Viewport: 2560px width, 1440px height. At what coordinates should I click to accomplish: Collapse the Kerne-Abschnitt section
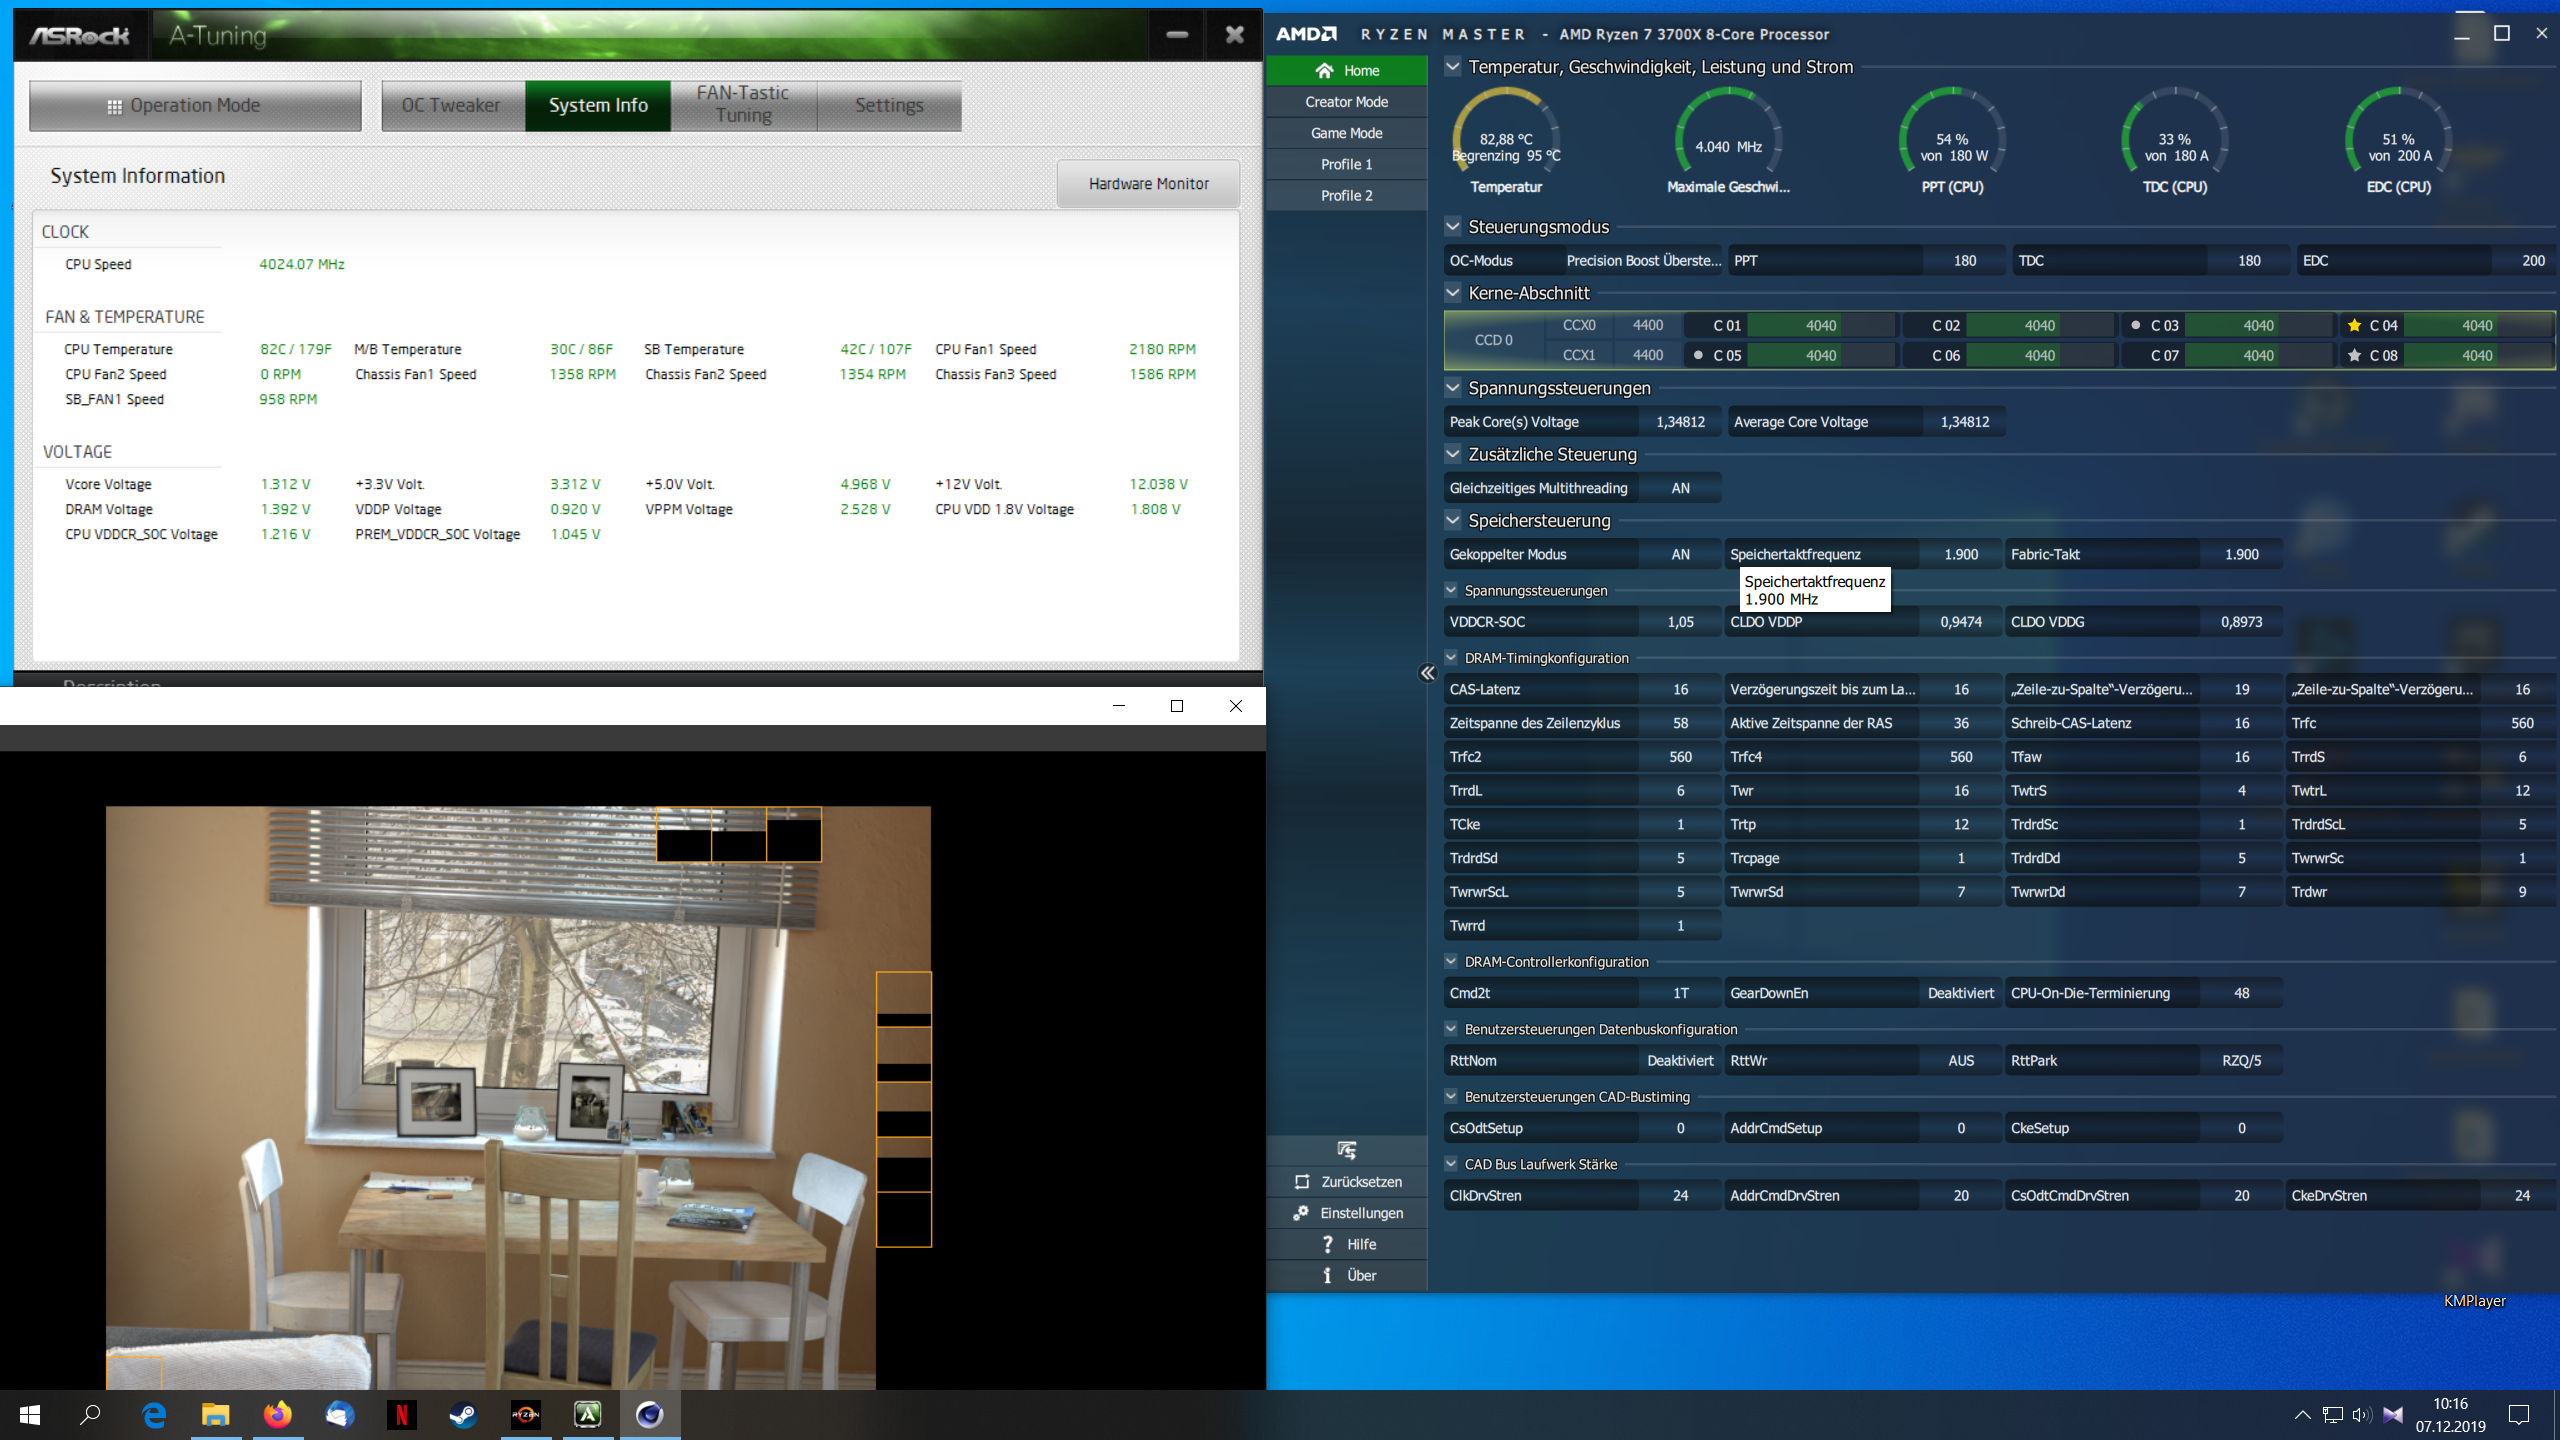[x=1451, y=293]
